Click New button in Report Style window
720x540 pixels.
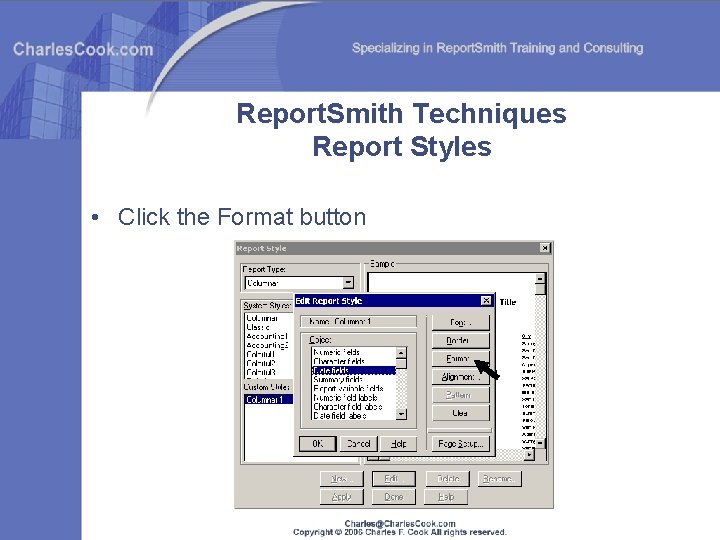342,479
